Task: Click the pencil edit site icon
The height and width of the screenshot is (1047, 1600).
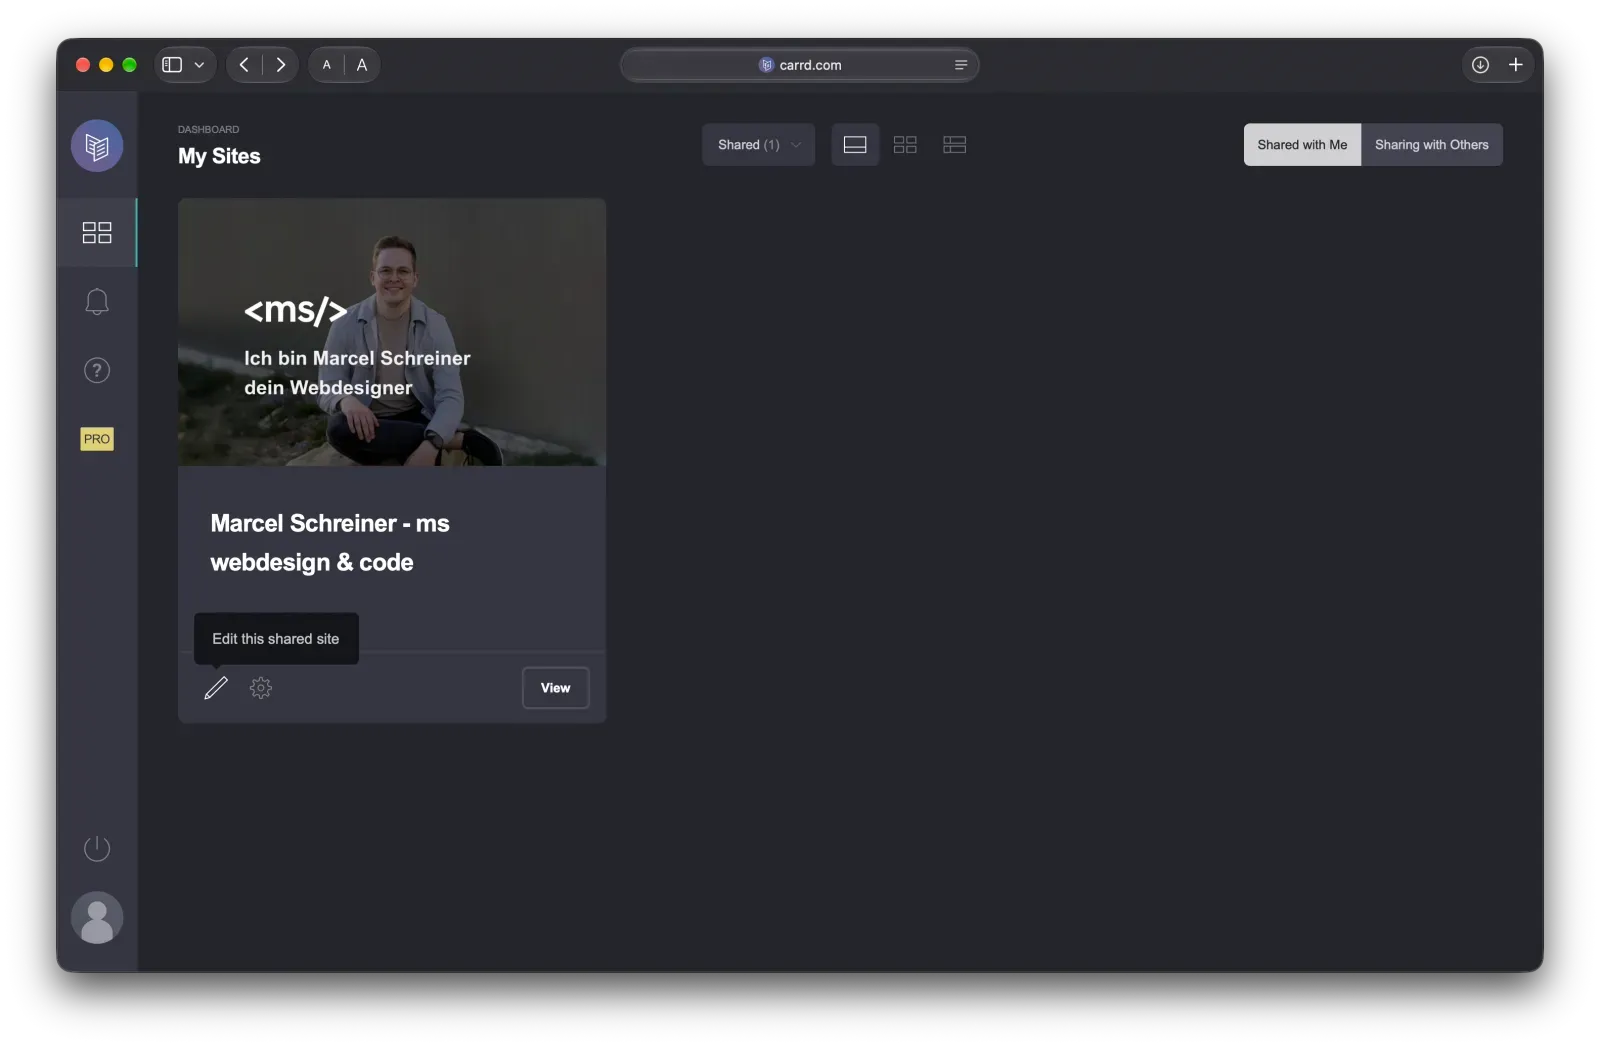Action: click(x=216, y=688)
